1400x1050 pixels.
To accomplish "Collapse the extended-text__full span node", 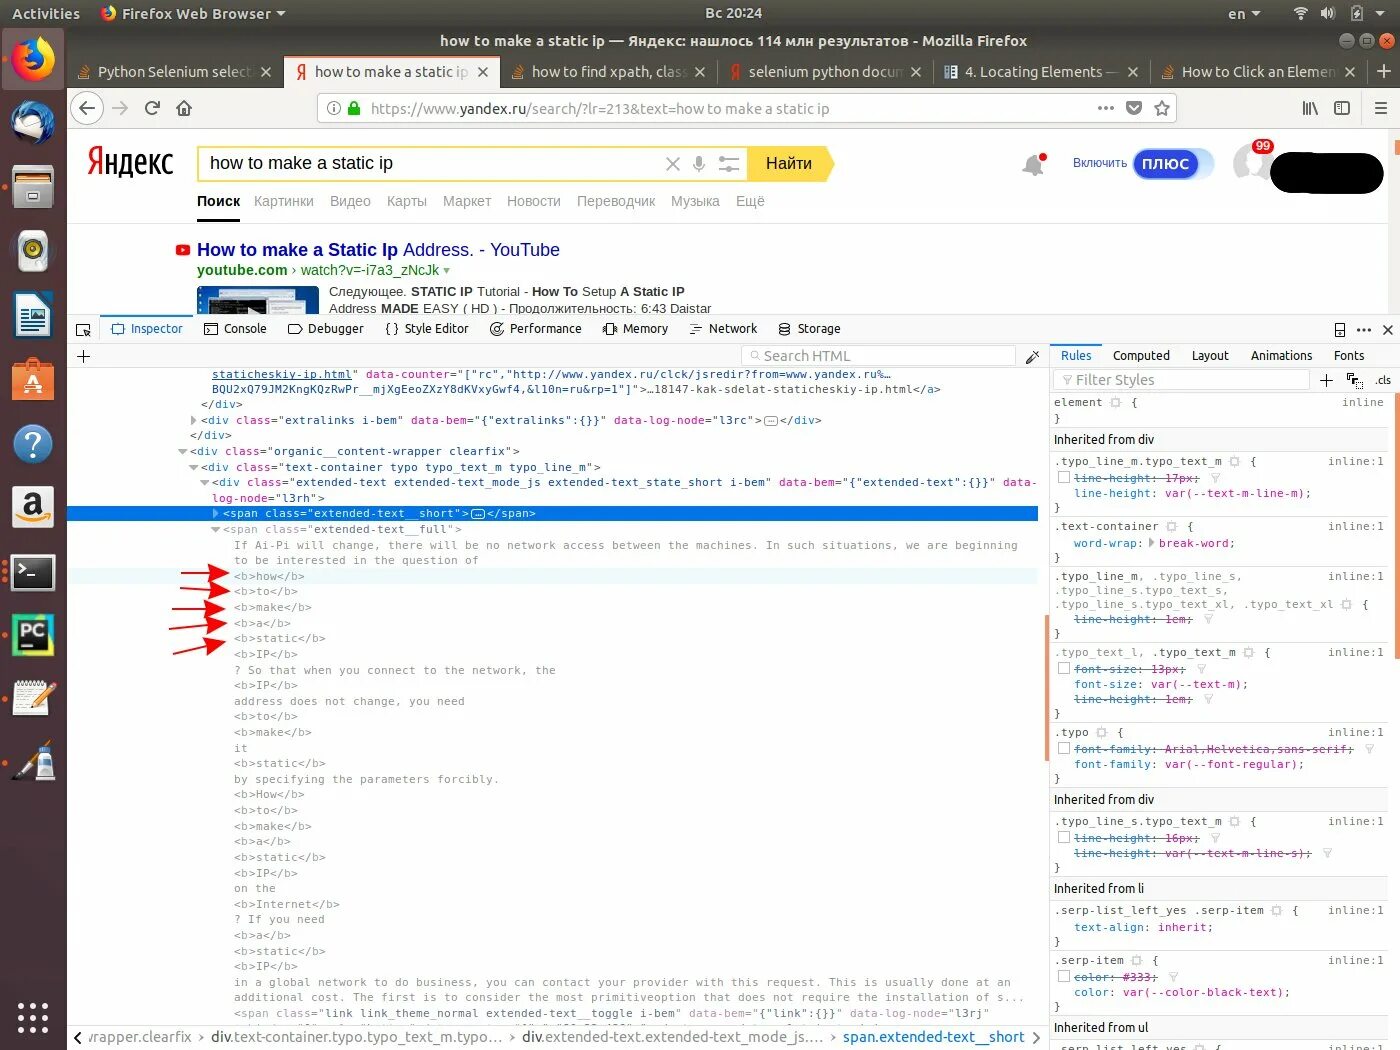I will 216,530.
